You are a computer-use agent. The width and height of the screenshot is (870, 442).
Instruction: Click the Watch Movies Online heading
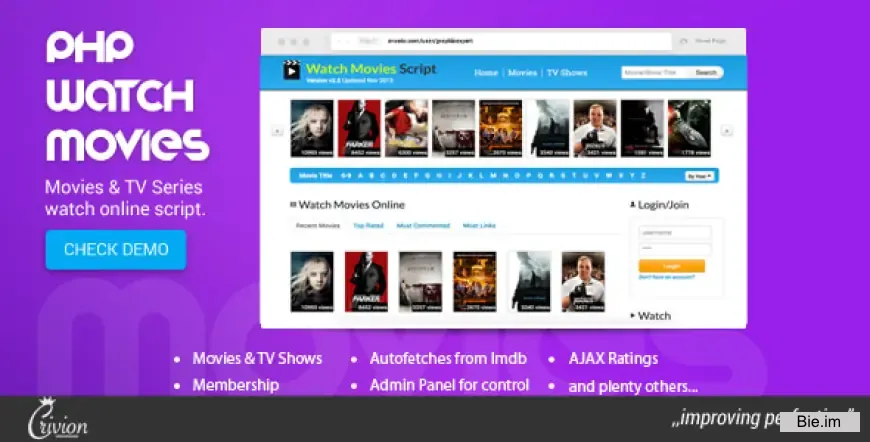pyautogui.click(x=352, y=205)
